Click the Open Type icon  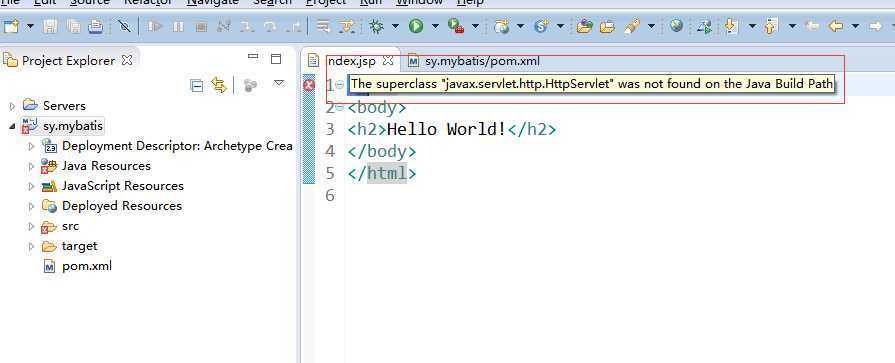[x=584, y=26]
